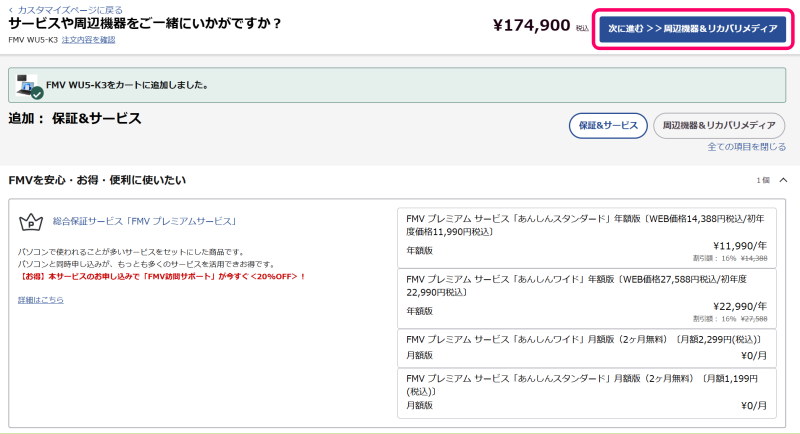Select the 保証&サービス tab pill
This screenshot has height=434, width=800.
(x=608, y=125)
